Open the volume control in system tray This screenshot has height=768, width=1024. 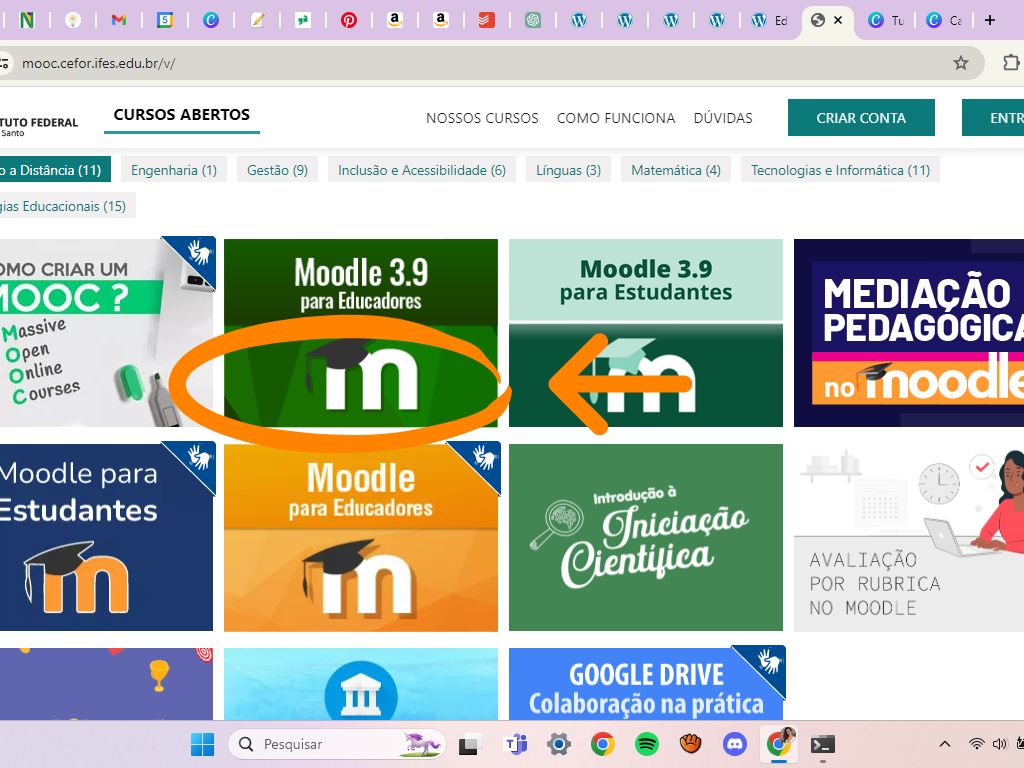point(999,744)
